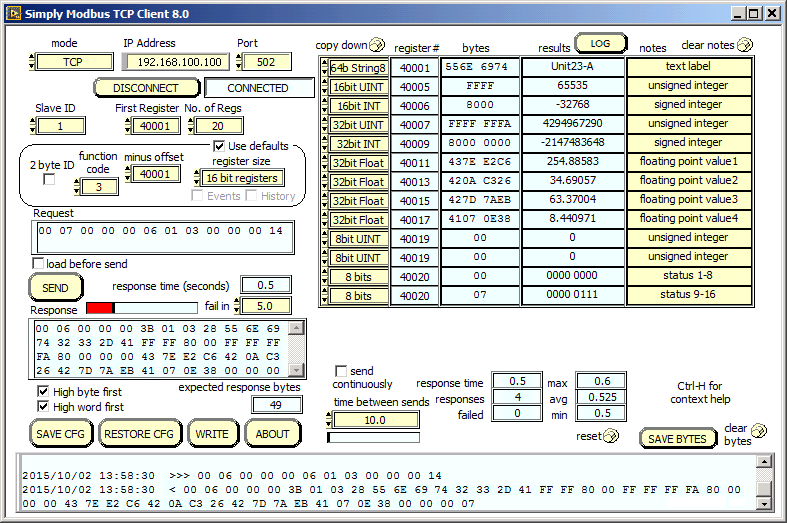Change the 32bit UINT data type selector

(x=358, y=125)
